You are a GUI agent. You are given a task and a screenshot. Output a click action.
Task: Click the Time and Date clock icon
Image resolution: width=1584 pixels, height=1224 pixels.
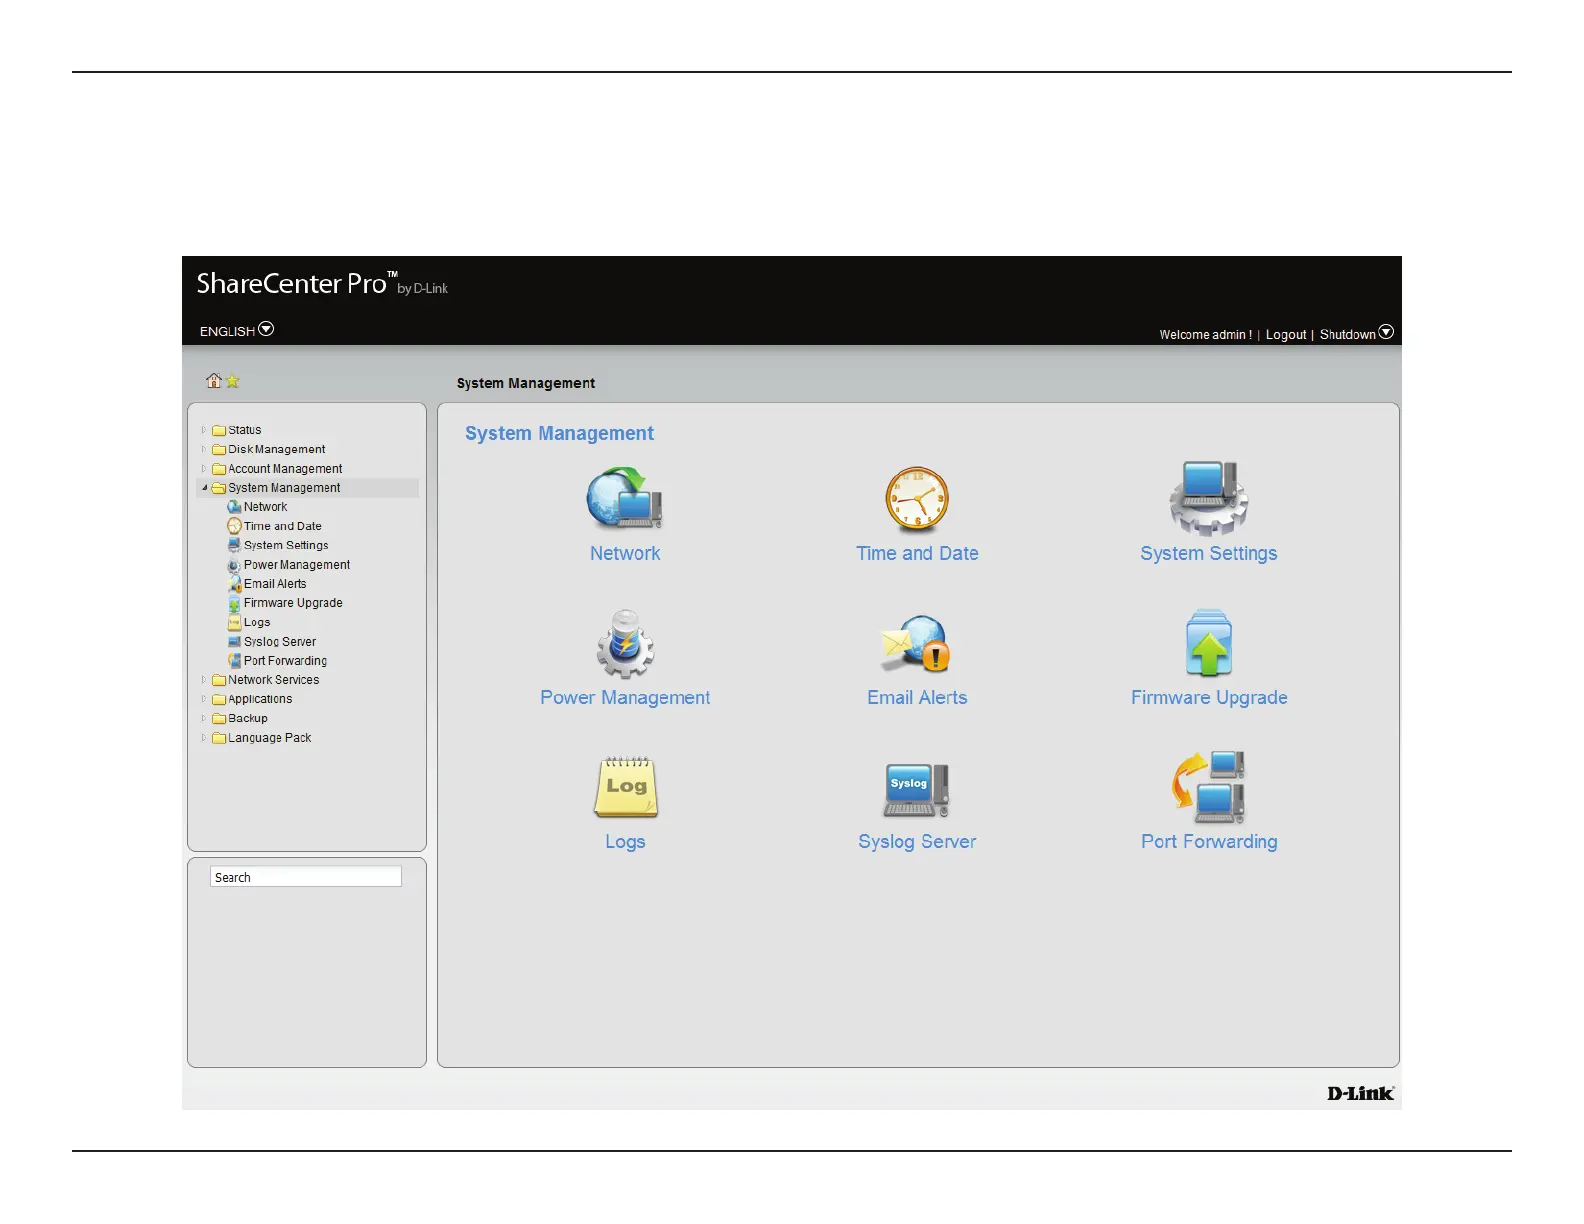point(916,498)
